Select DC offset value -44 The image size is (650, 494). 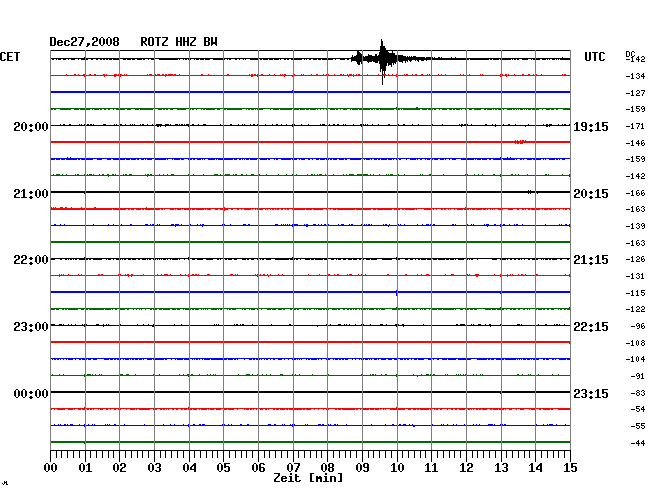638,443
